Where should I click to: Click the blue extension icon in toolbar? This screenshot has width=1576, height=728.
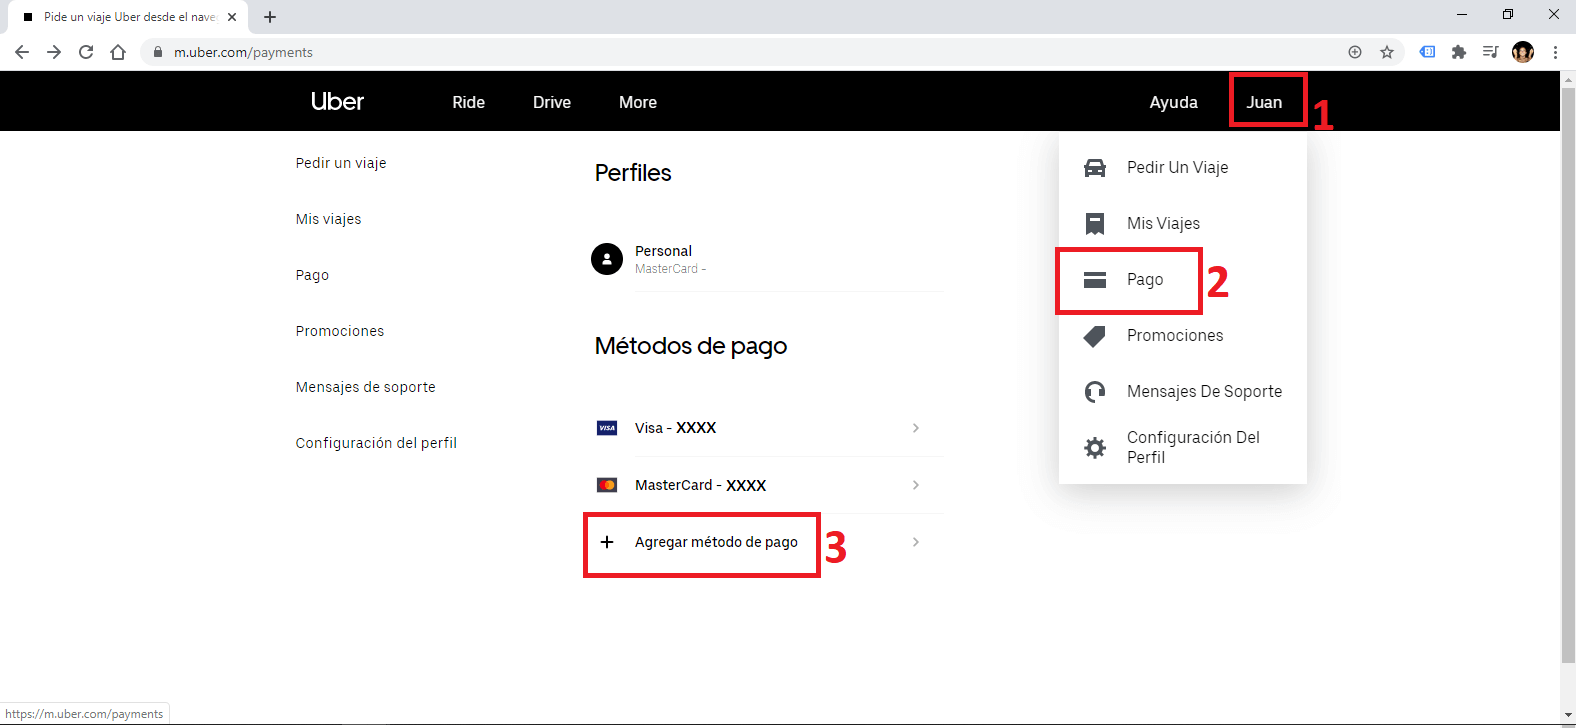click(1428, 52)
